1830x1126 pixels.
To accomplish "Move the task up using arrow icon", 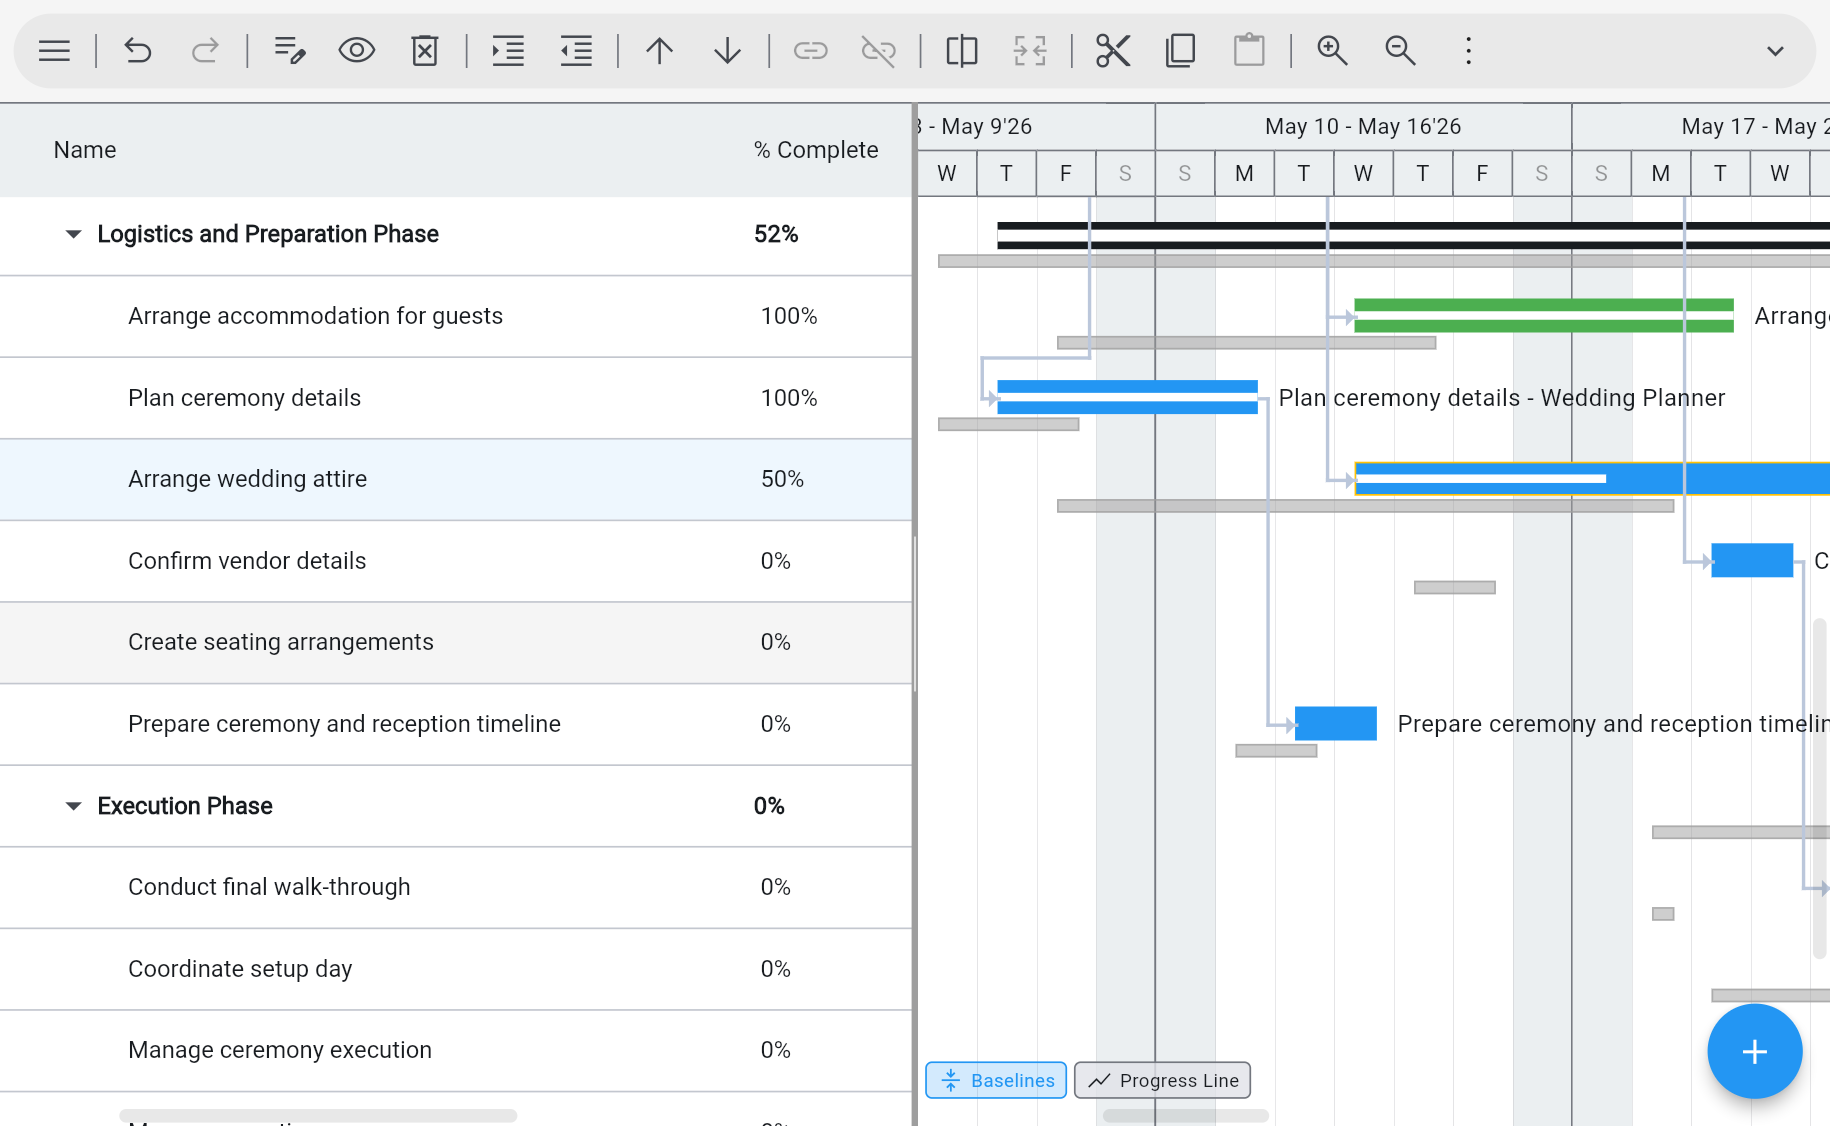I will coord(659,50).
